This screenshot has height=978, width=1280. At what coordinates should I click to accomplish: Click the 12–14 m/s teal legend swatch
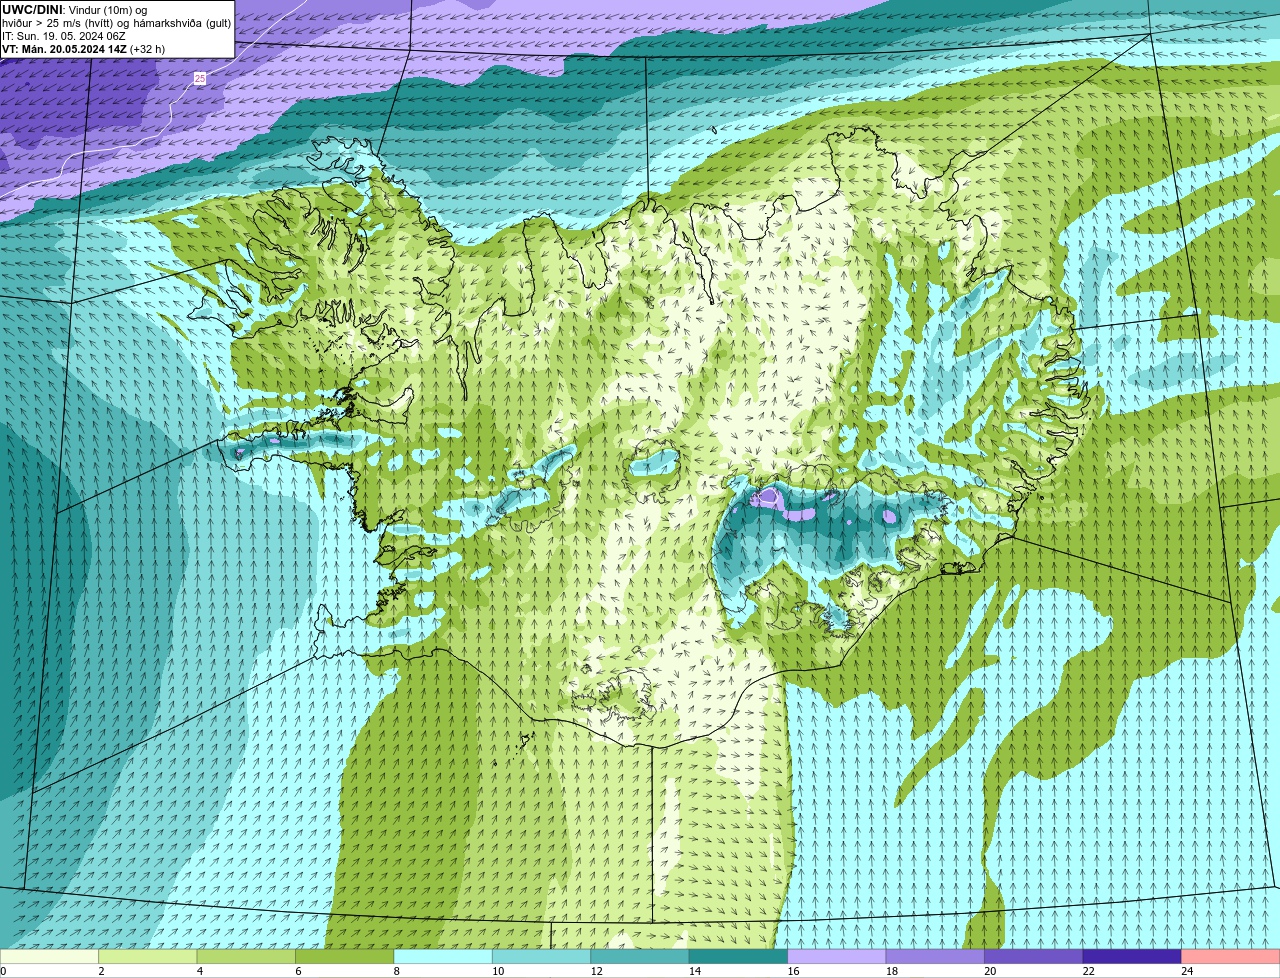pos(640,956)
